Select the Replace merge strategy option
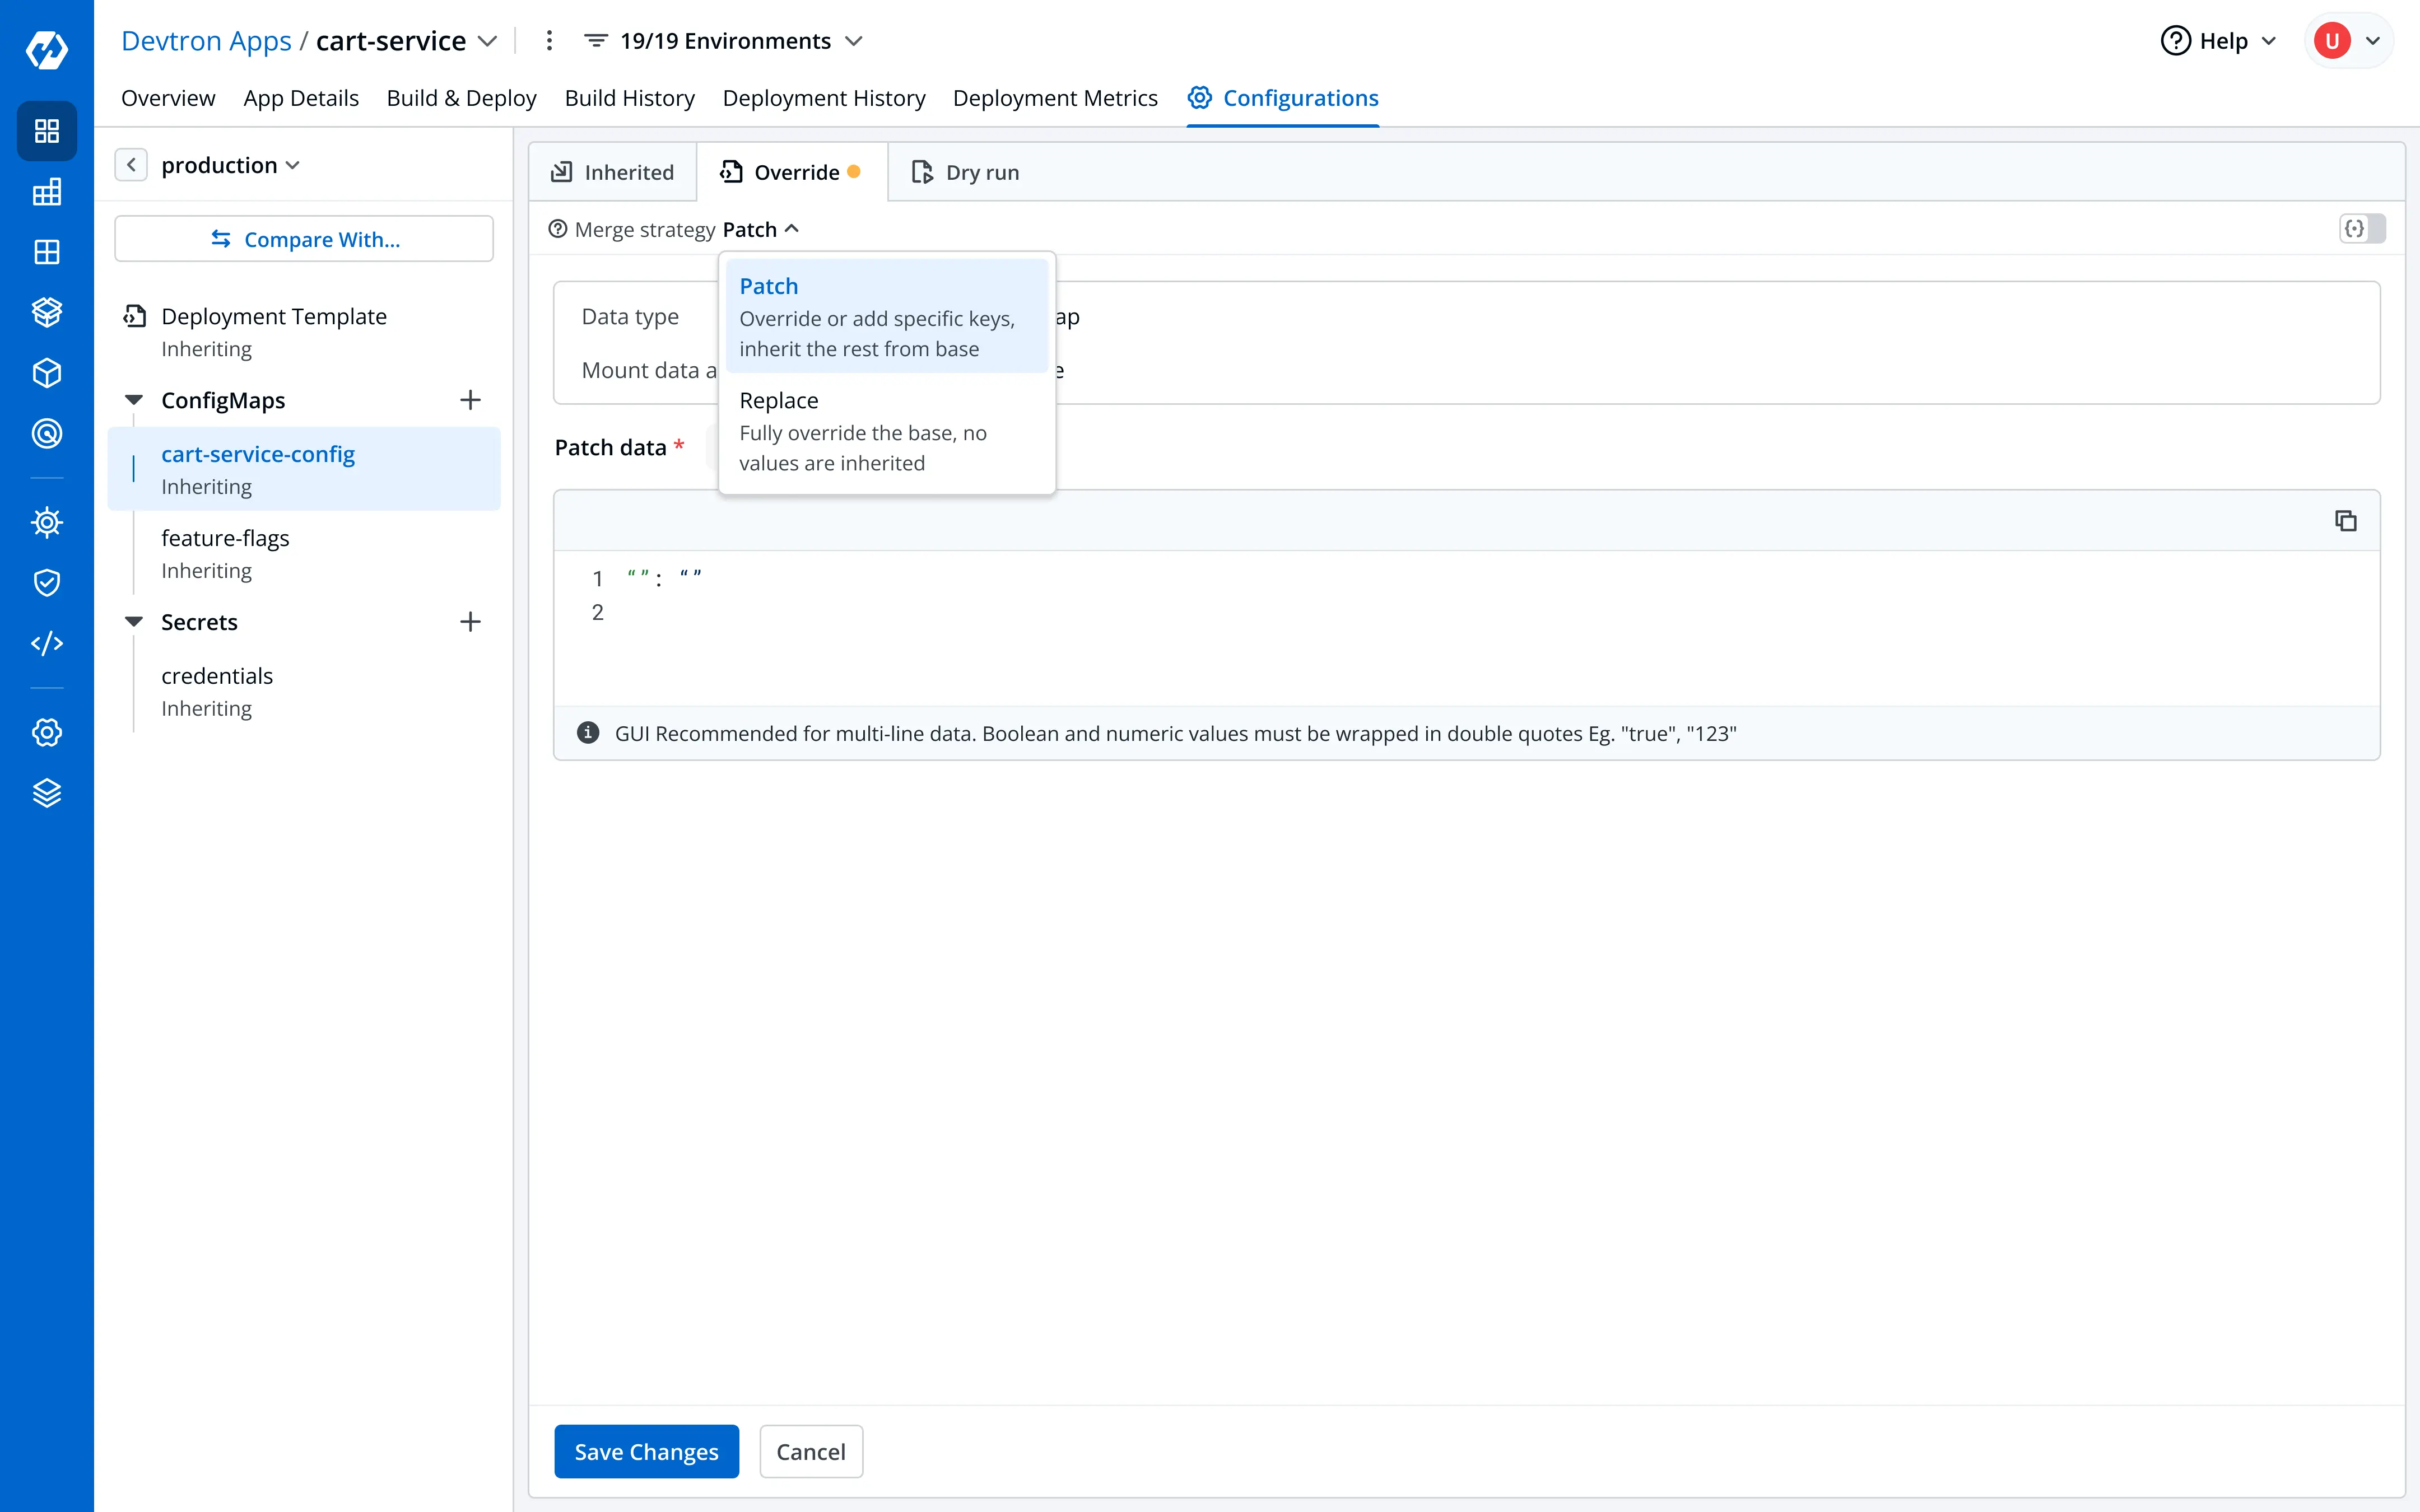Screen dimensions: 2420x1512 tap(887, 431)
